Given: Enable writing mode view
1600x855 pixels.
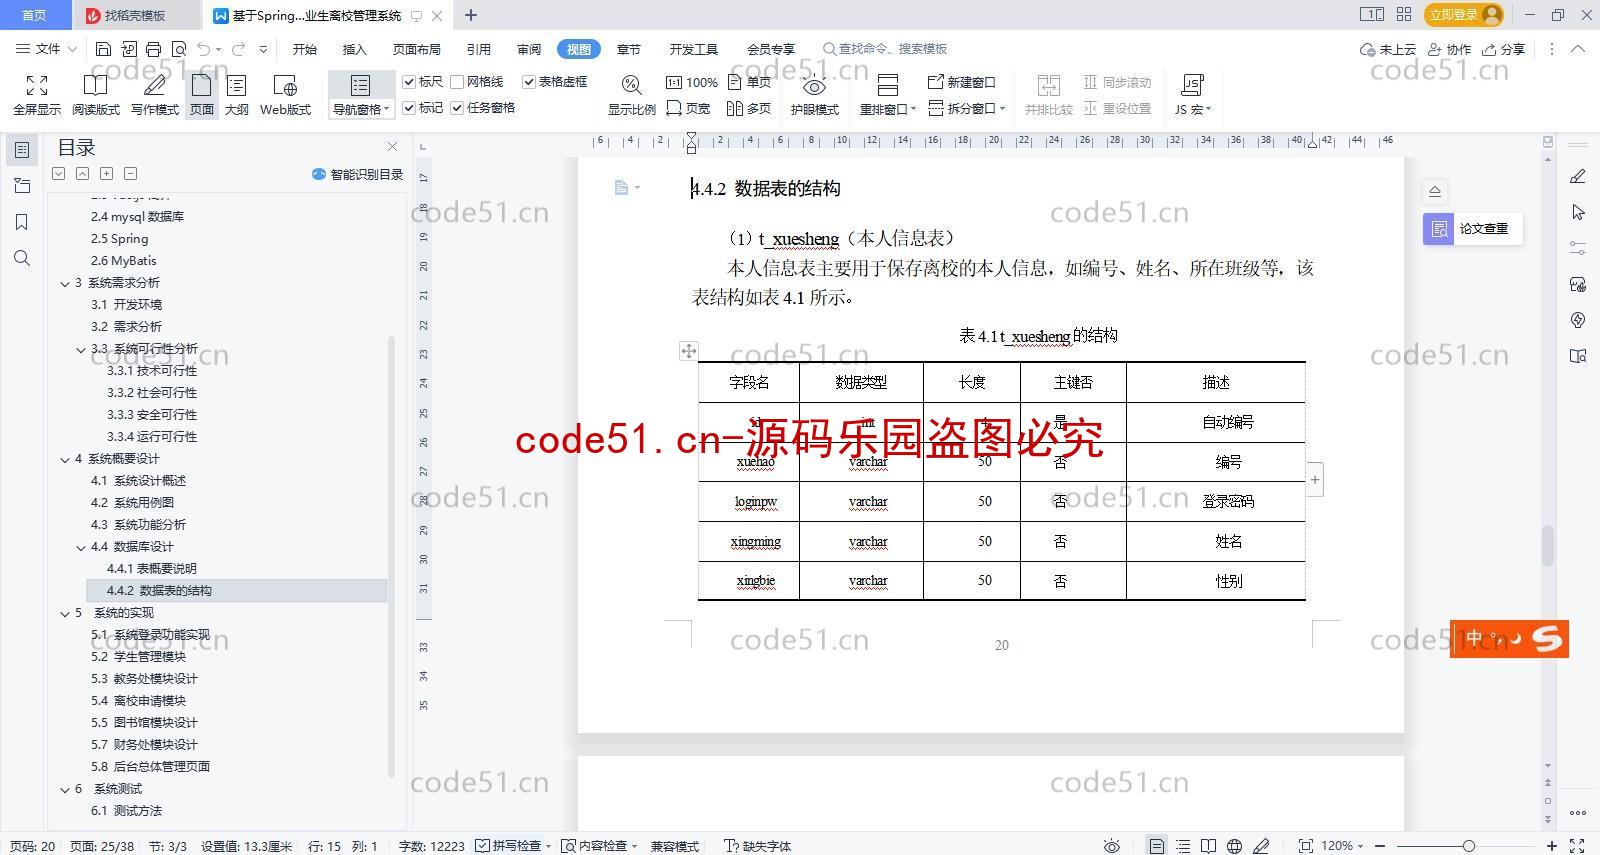Looking at the screenshot, I should (155, 95).
